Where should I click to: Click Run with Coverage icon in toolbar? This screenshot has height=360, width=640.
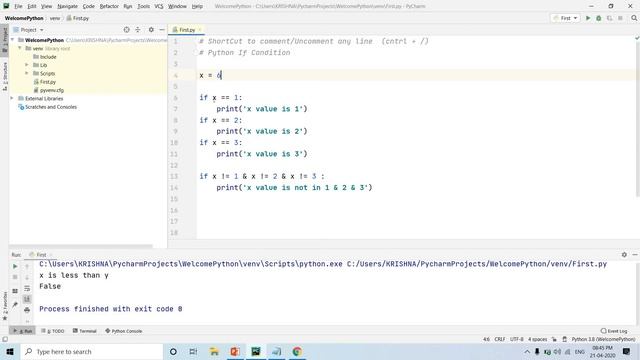point(609,18)
